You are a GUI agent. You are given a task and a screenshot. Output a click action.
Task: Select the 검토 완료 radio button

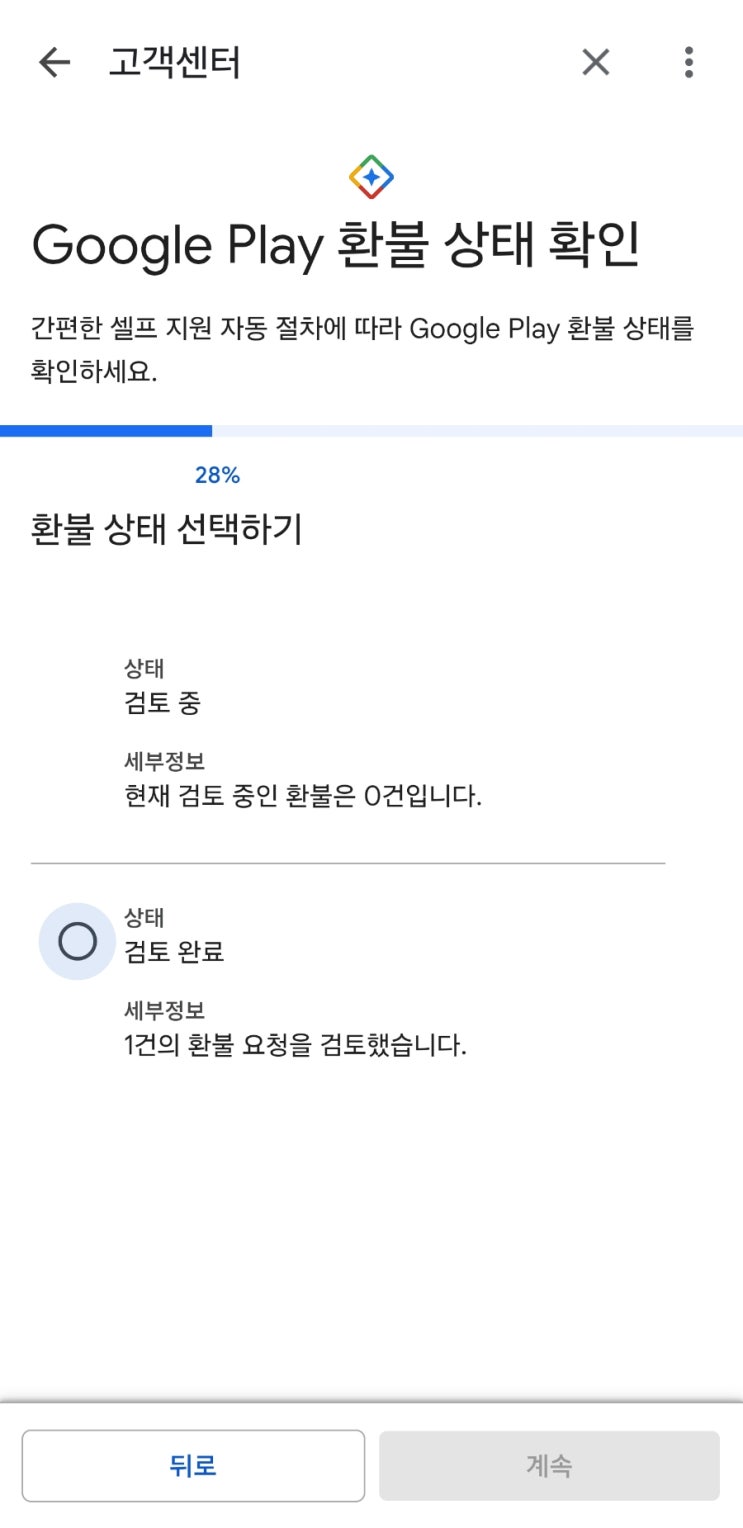[78, 941]
